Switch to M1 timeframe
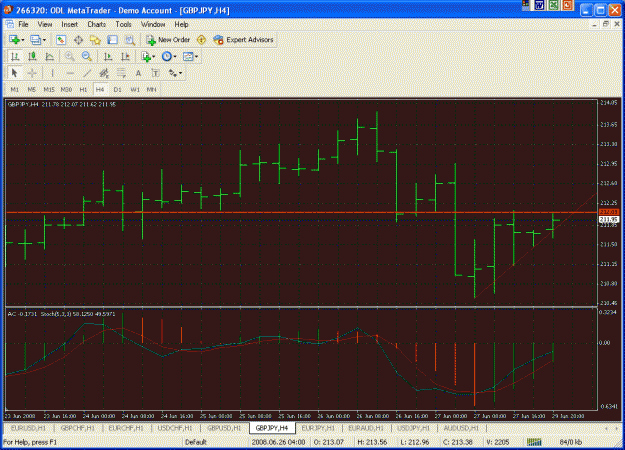This screenshot has width=625, height=450. point(15,90)
